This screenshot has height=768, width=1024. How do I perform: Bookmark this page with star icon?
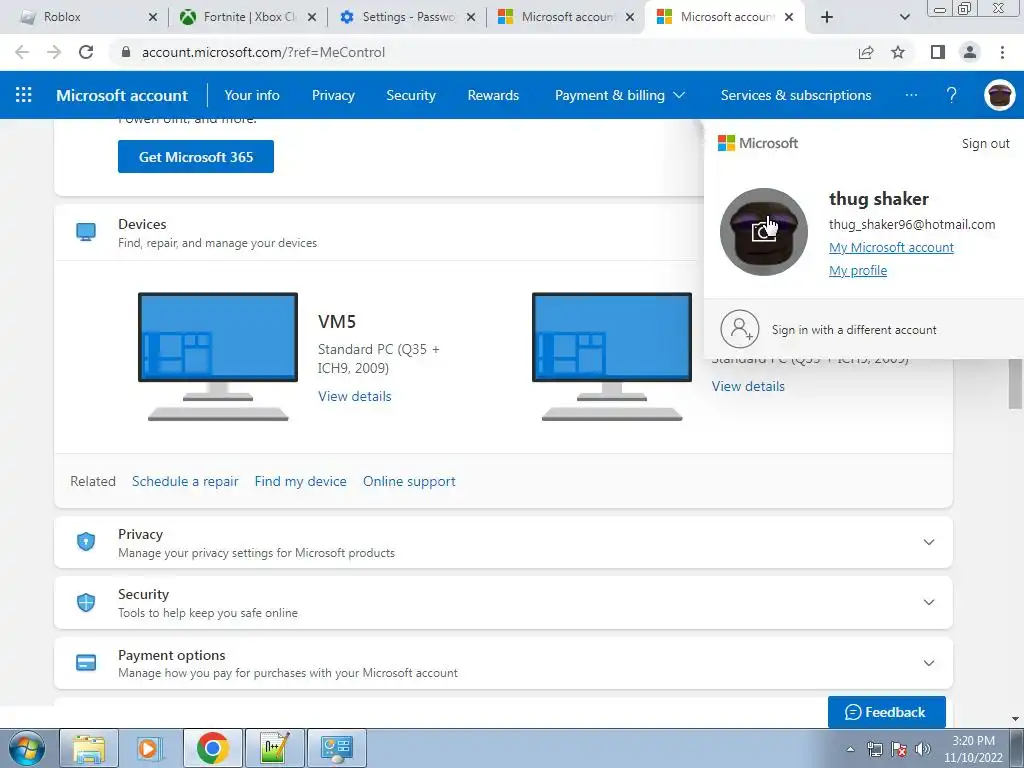898,52
